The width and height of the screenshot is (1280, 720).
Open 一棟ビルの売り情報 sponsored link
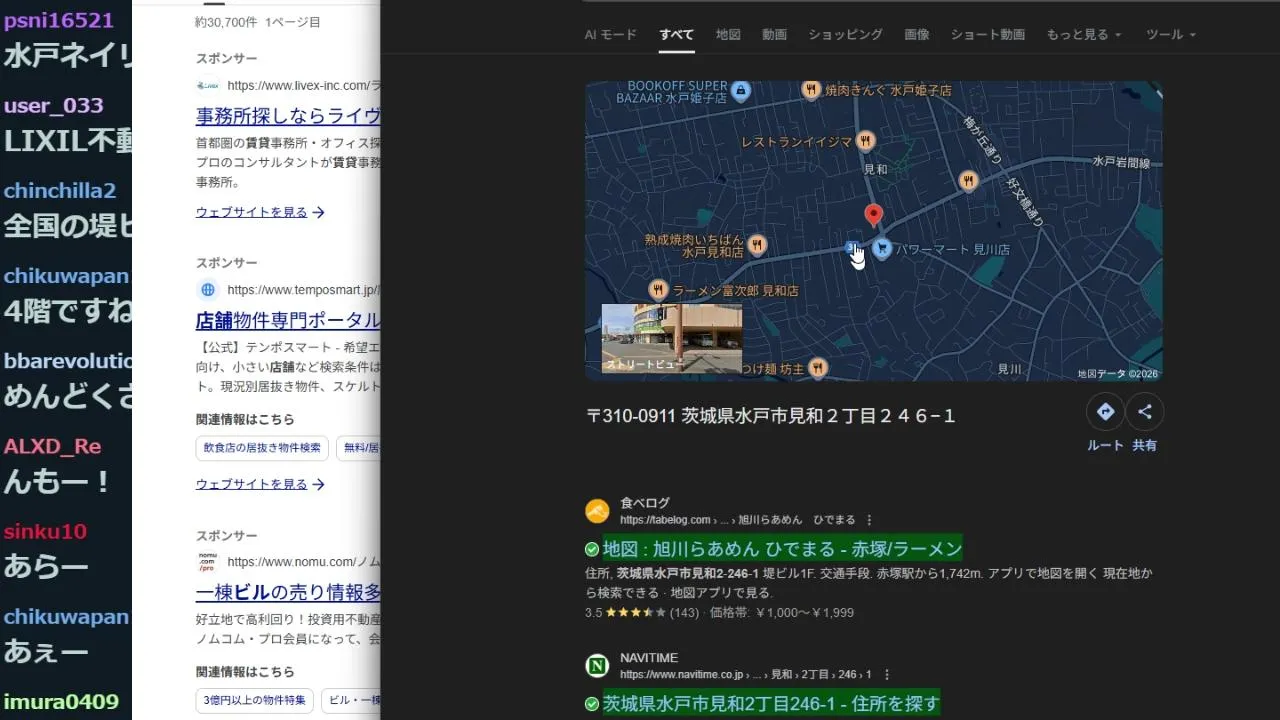pyautogui.click(x=288, y=592)
